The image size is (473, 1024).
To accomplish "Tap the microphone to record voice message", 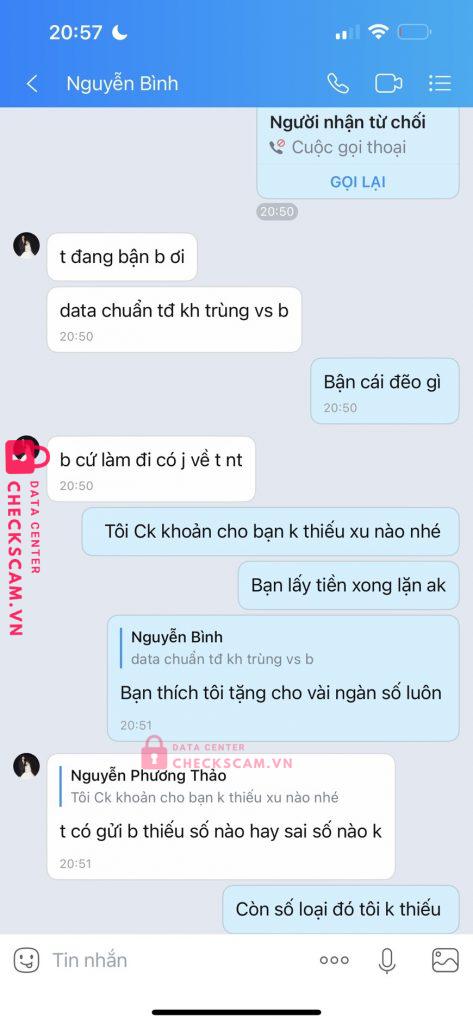I will (387, 960).
